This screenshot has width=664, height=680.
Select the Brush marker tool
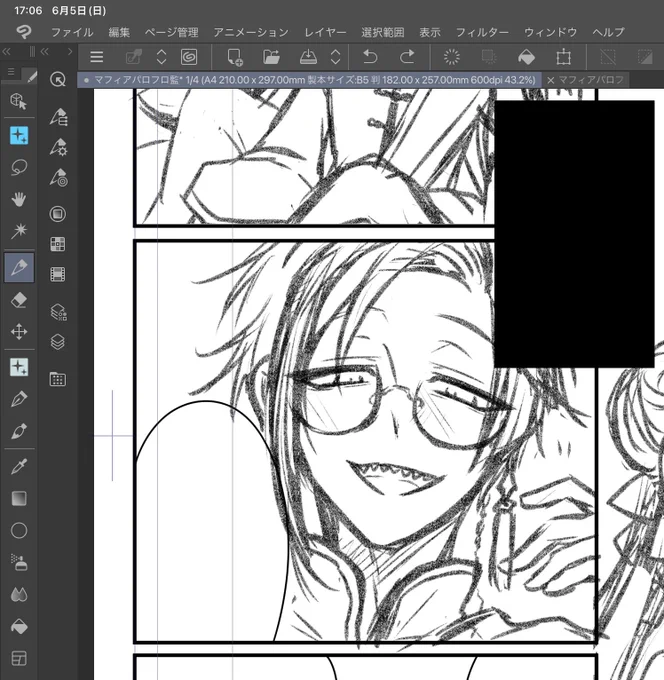click(19, 432)
